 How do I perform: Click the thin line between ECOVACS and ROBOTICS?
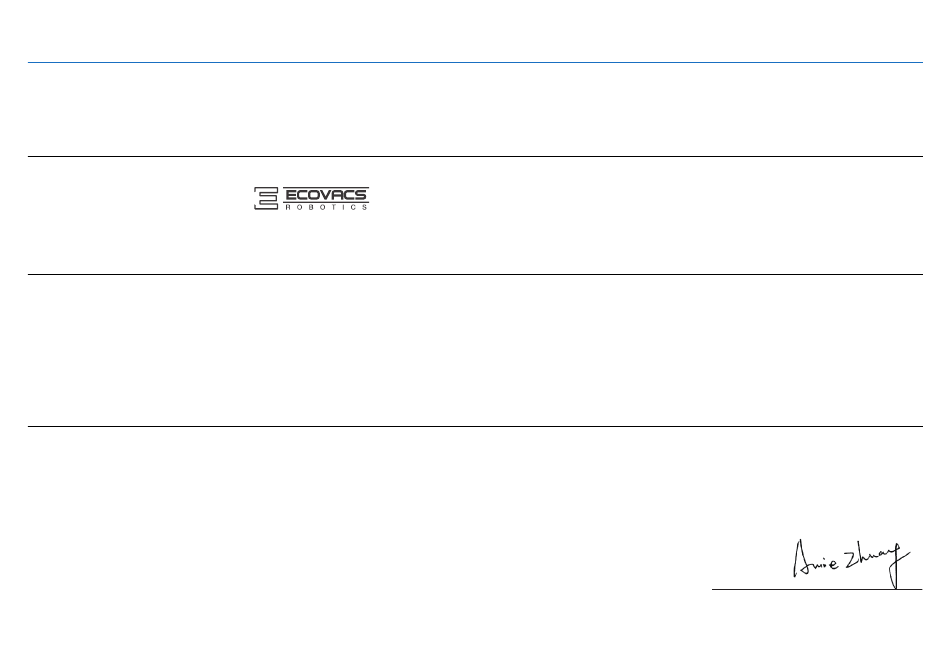click(x=326, y=202)
